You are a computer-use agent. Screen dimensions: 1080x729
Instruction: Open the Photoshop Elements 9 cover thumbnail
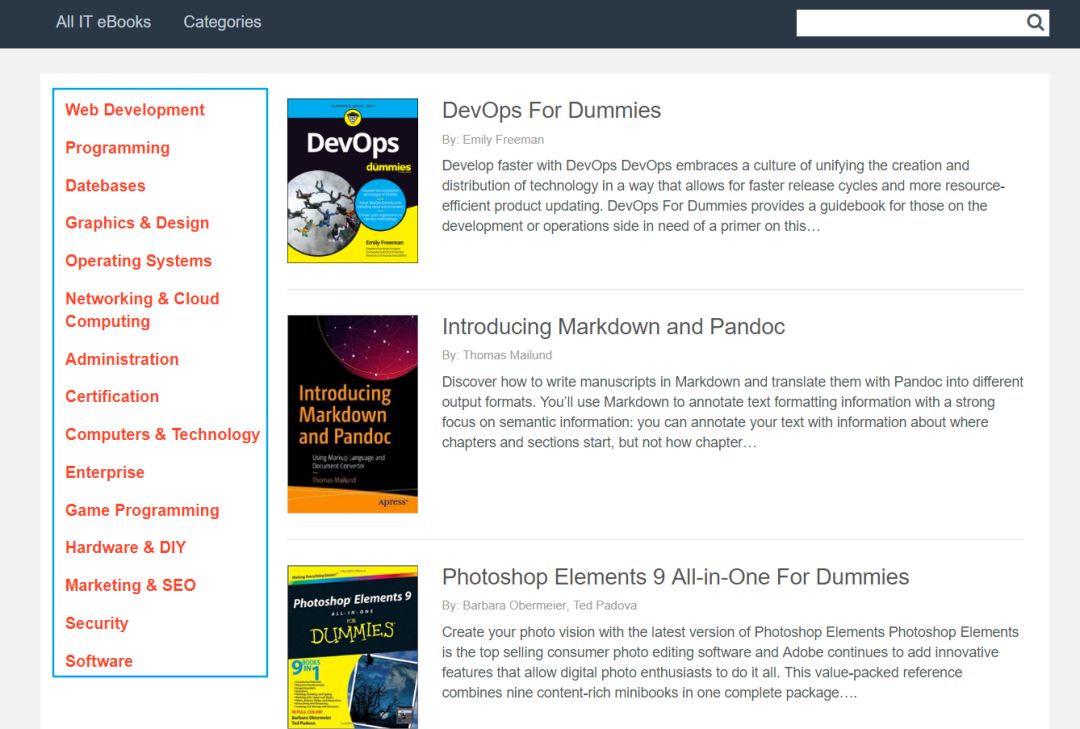[353, 647]
